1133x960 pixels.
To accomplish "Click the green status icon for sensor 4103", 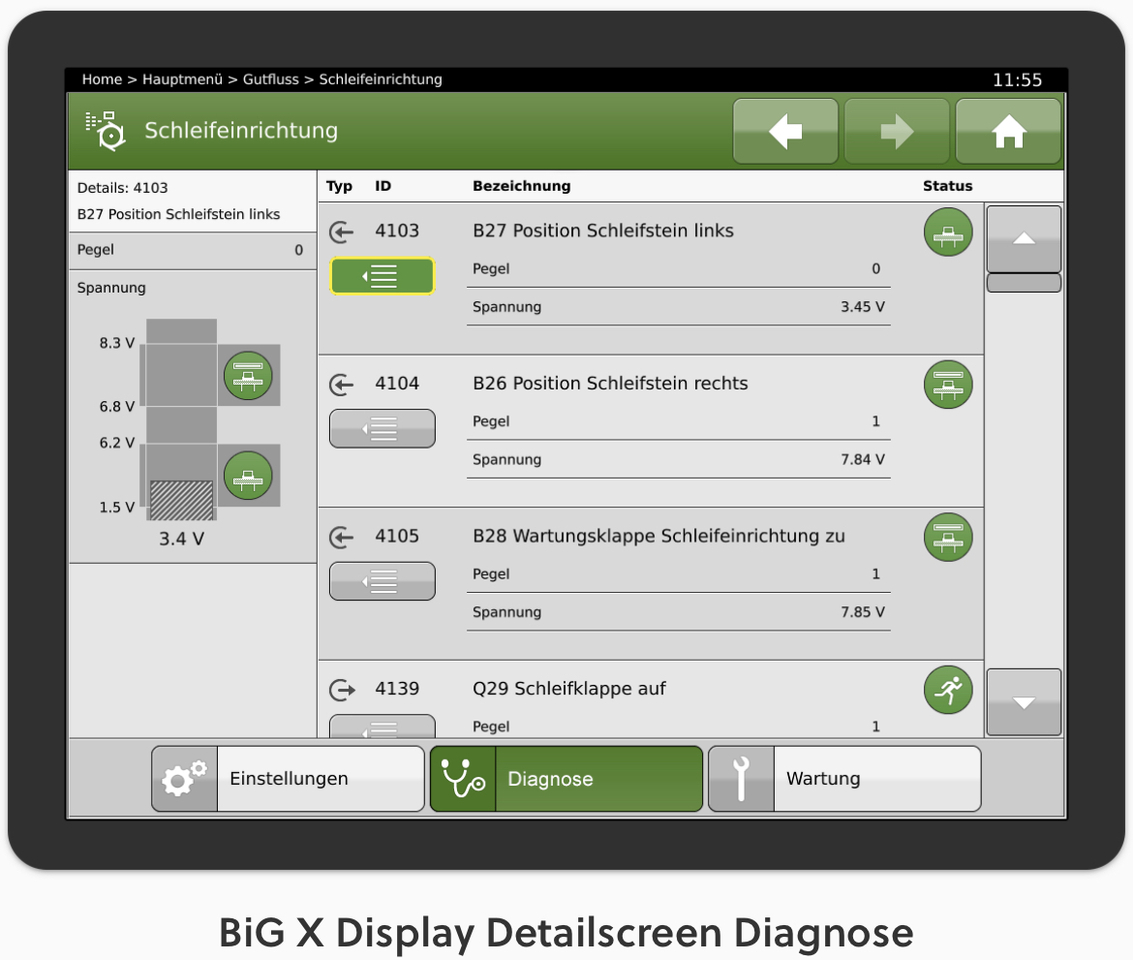I will pyautogui.click(x=947, y=232).
